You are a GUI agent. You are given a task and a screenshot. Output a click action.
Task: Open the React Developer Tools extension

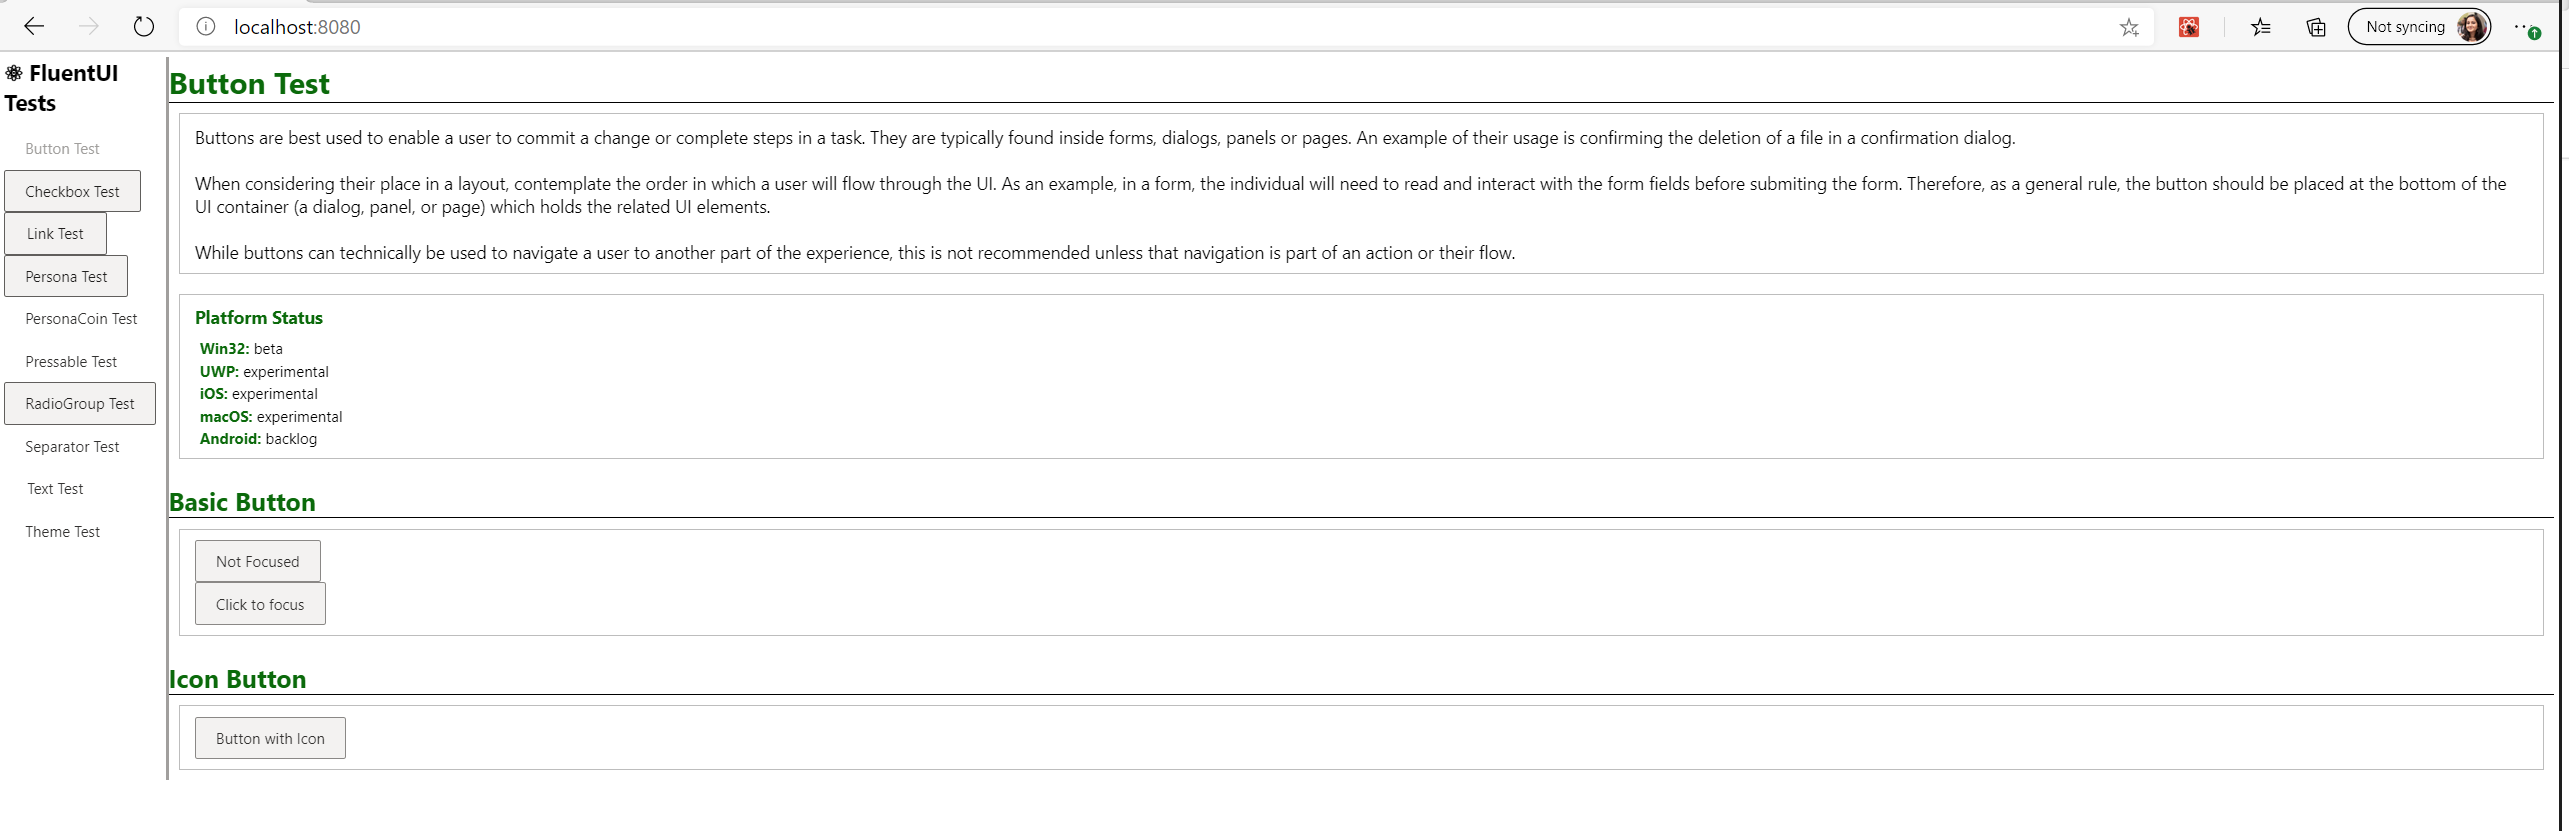click(x=2189, y=27)
